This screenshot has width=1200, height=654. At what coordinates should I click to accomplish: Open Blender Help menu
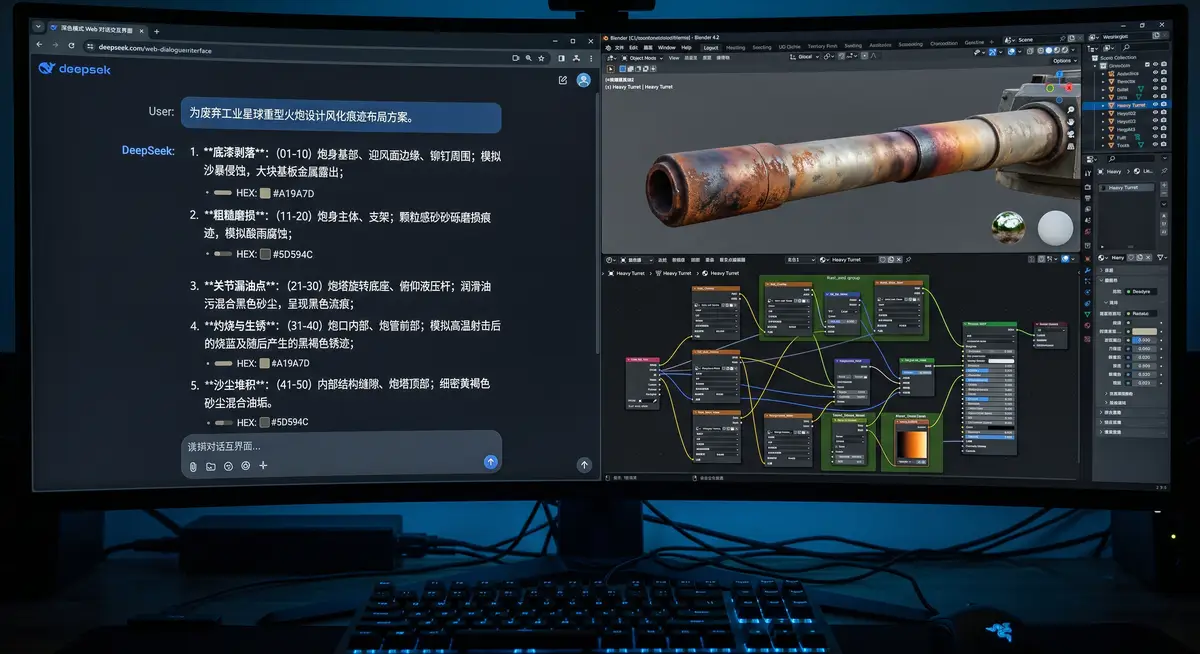(x=686, y=47)
